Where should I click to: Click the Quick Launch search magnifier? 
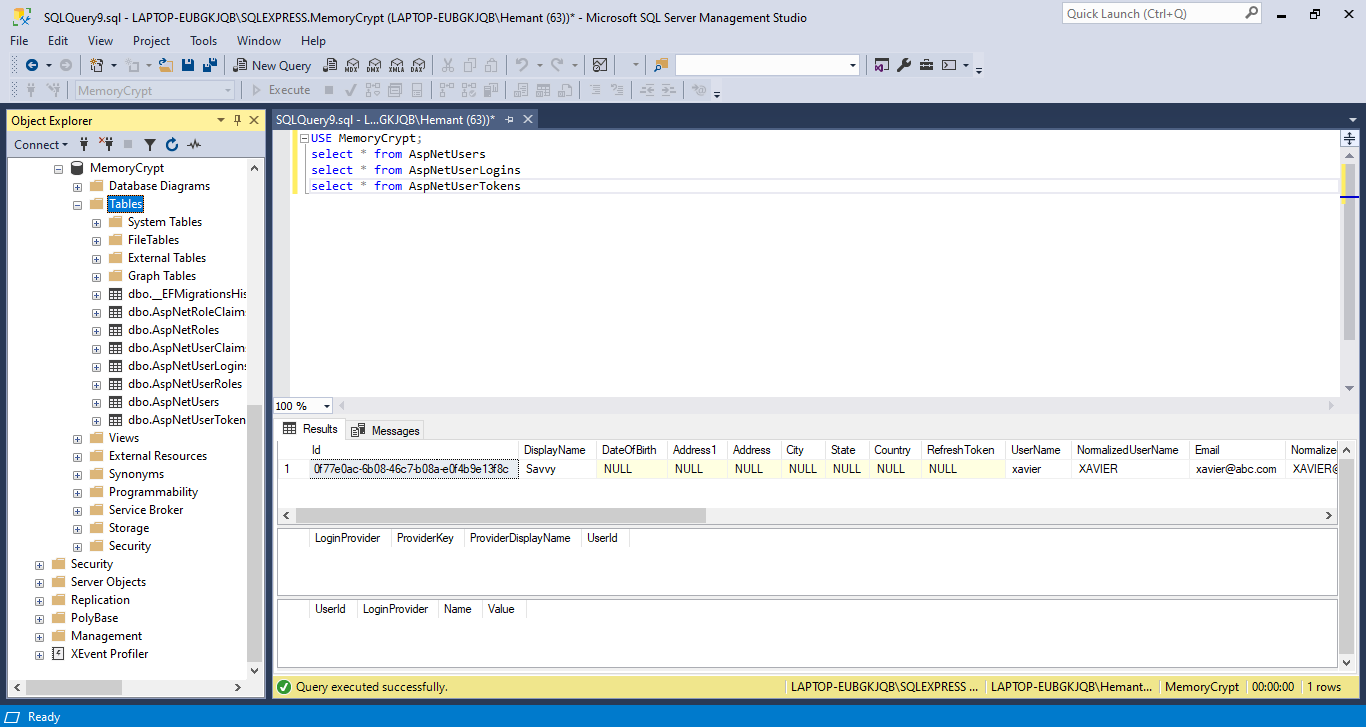(1251, 13)
